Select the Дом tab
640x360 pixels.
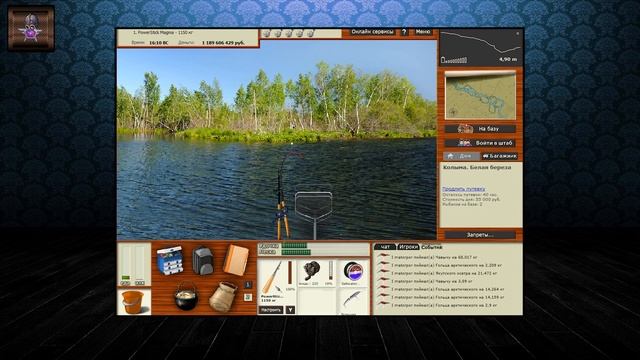click(461, 156)
